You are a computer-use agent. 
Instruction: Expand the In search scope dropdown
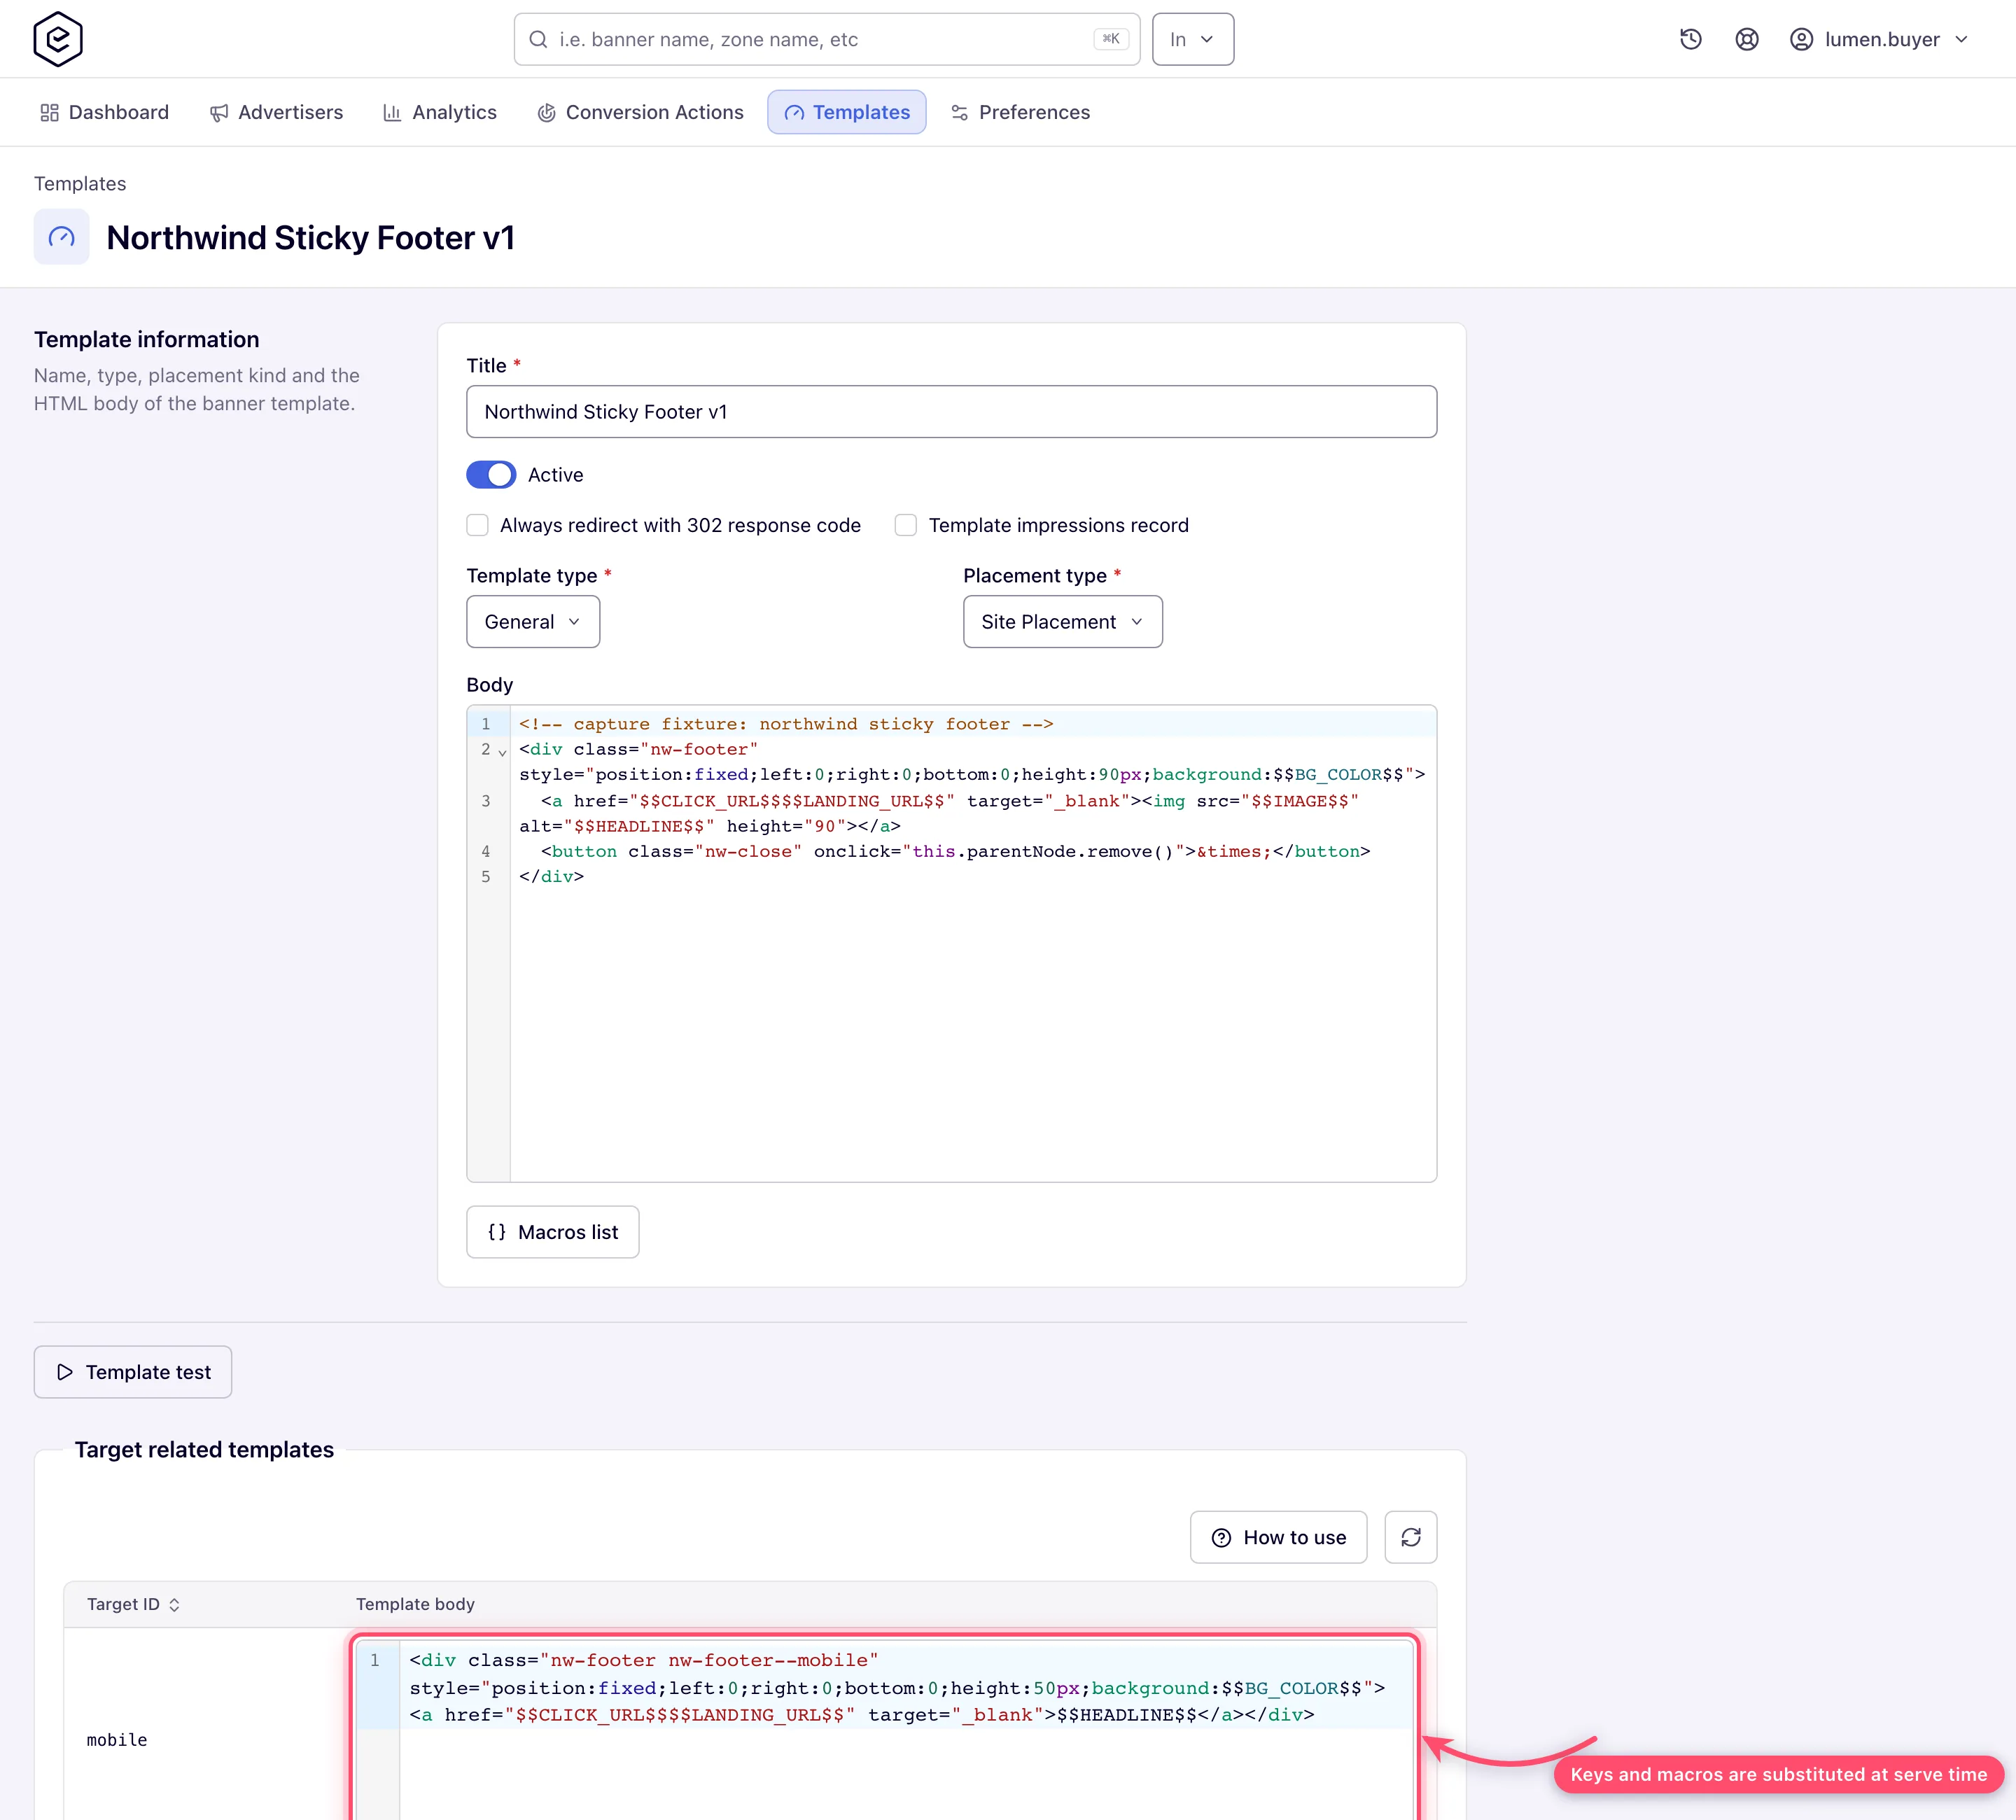click(x=1192, y=39)
